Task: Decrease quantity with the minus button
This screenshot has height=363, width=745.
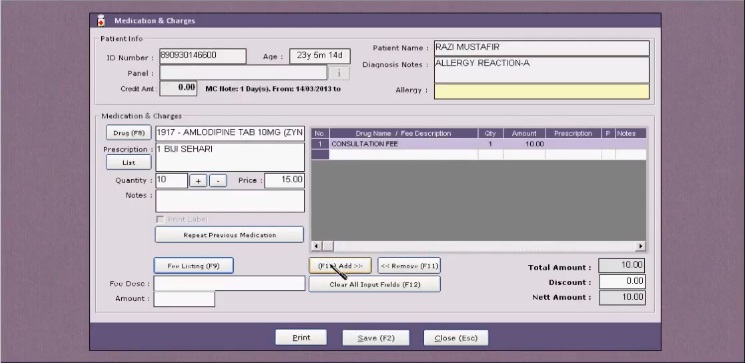Action: tap(218, 181)
